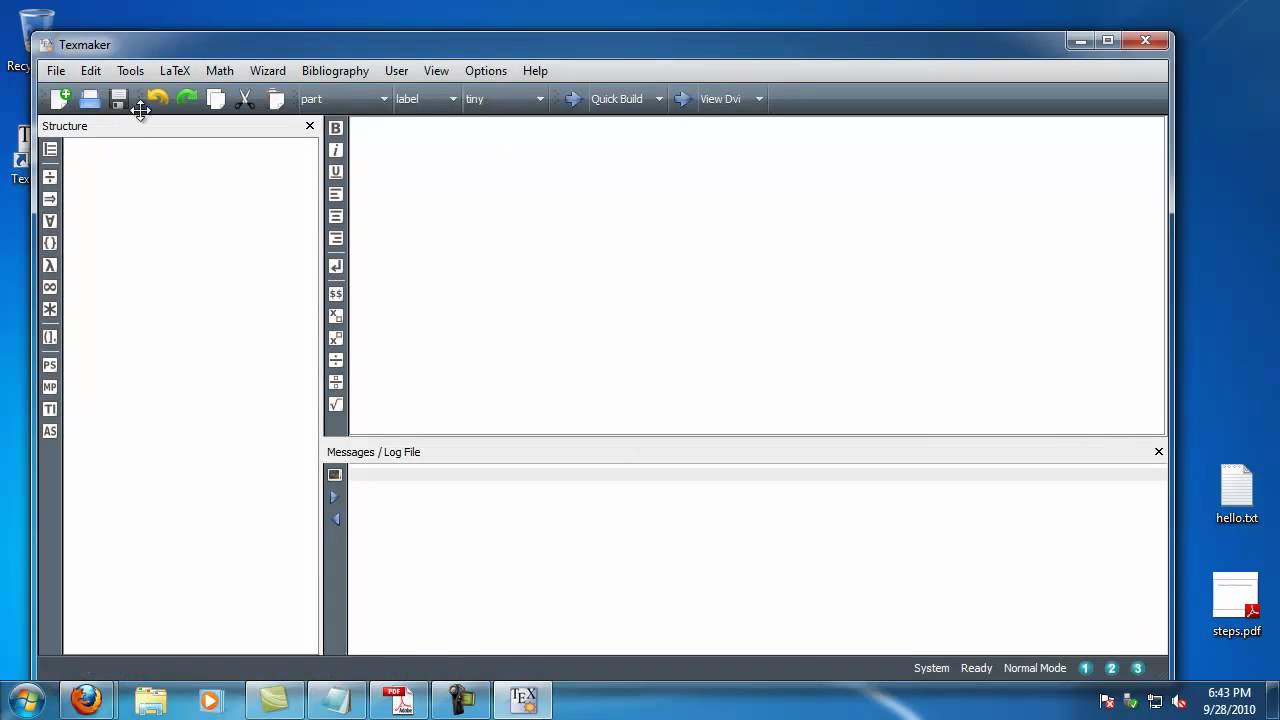Click inside the main editor text area

pyautogui.click(x=757, y=276)
